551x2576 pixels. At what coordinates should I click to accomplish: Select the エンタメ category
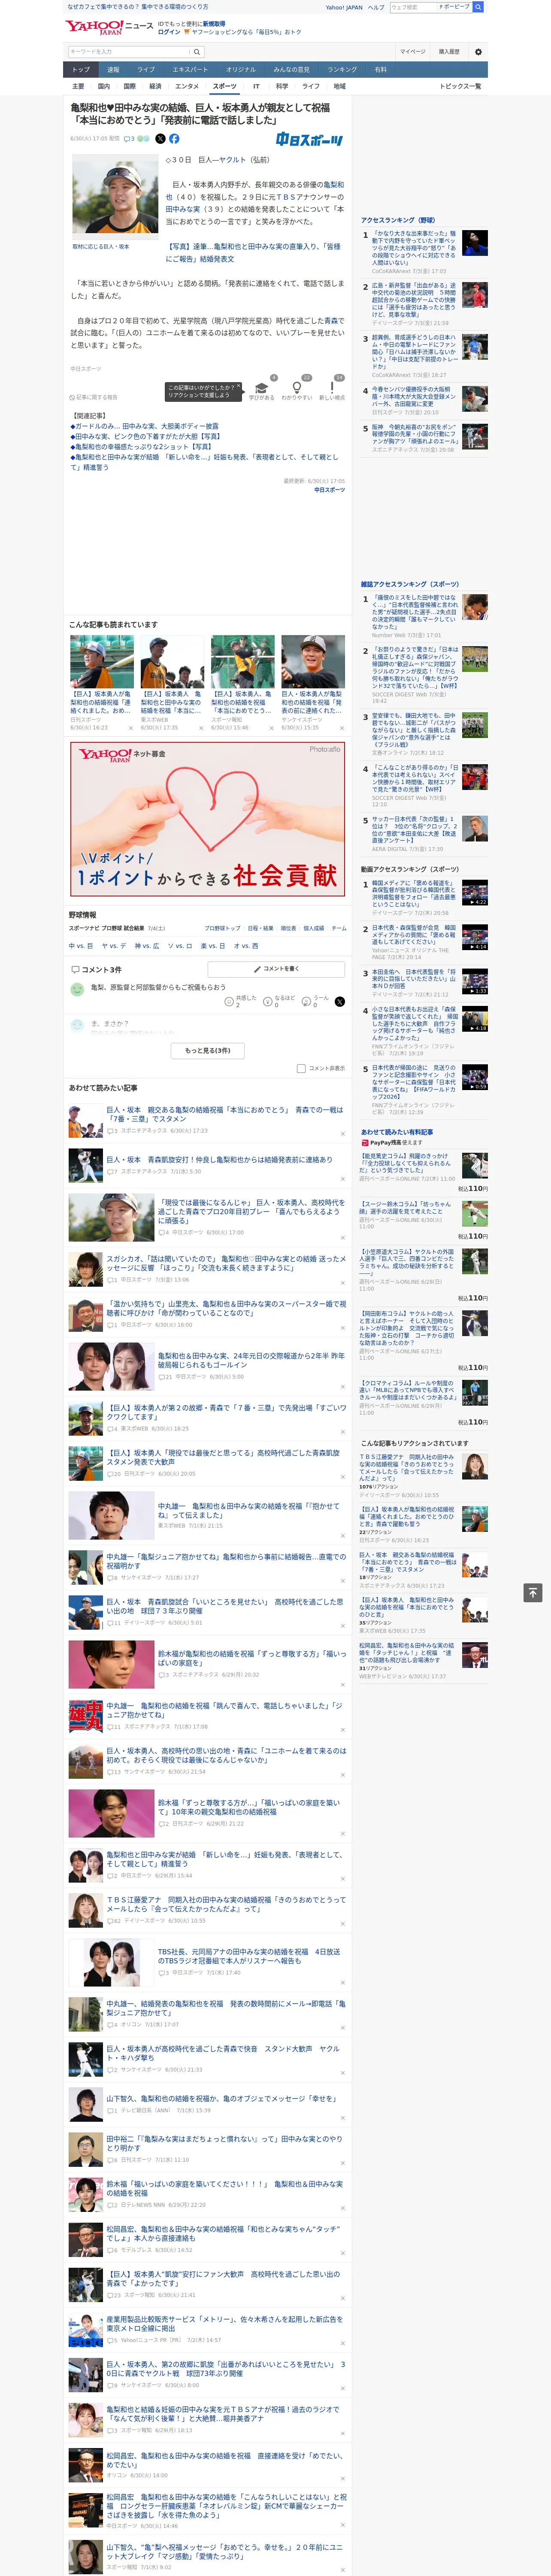[187, 87]
